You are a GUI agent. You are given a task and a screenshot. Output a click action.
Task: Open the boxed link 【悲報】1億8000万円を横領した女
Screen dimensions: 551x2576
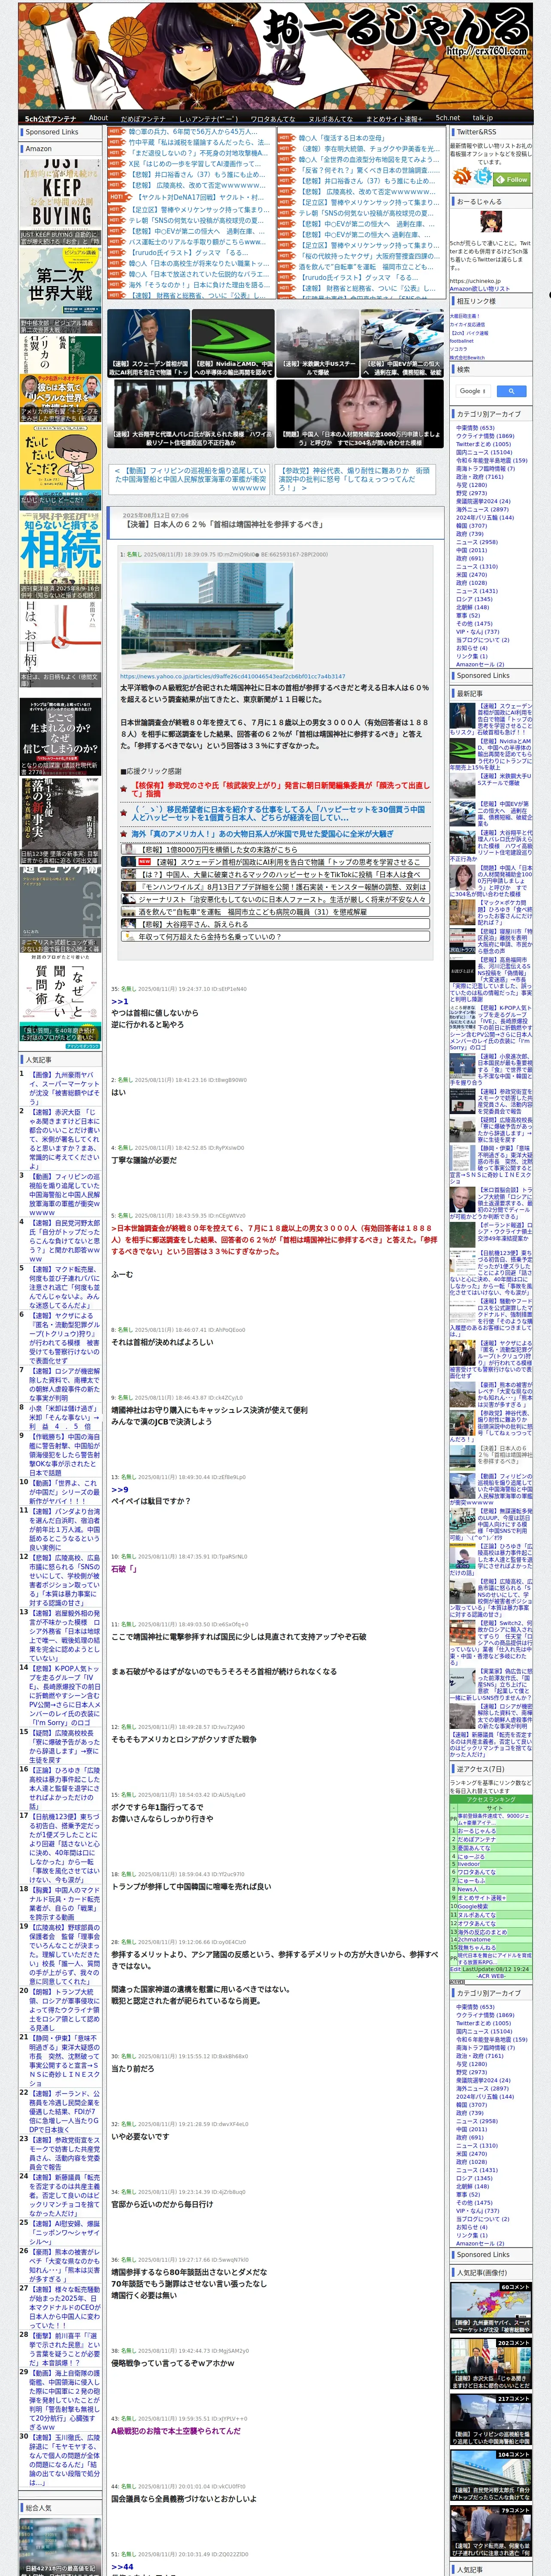coord(275,848)
